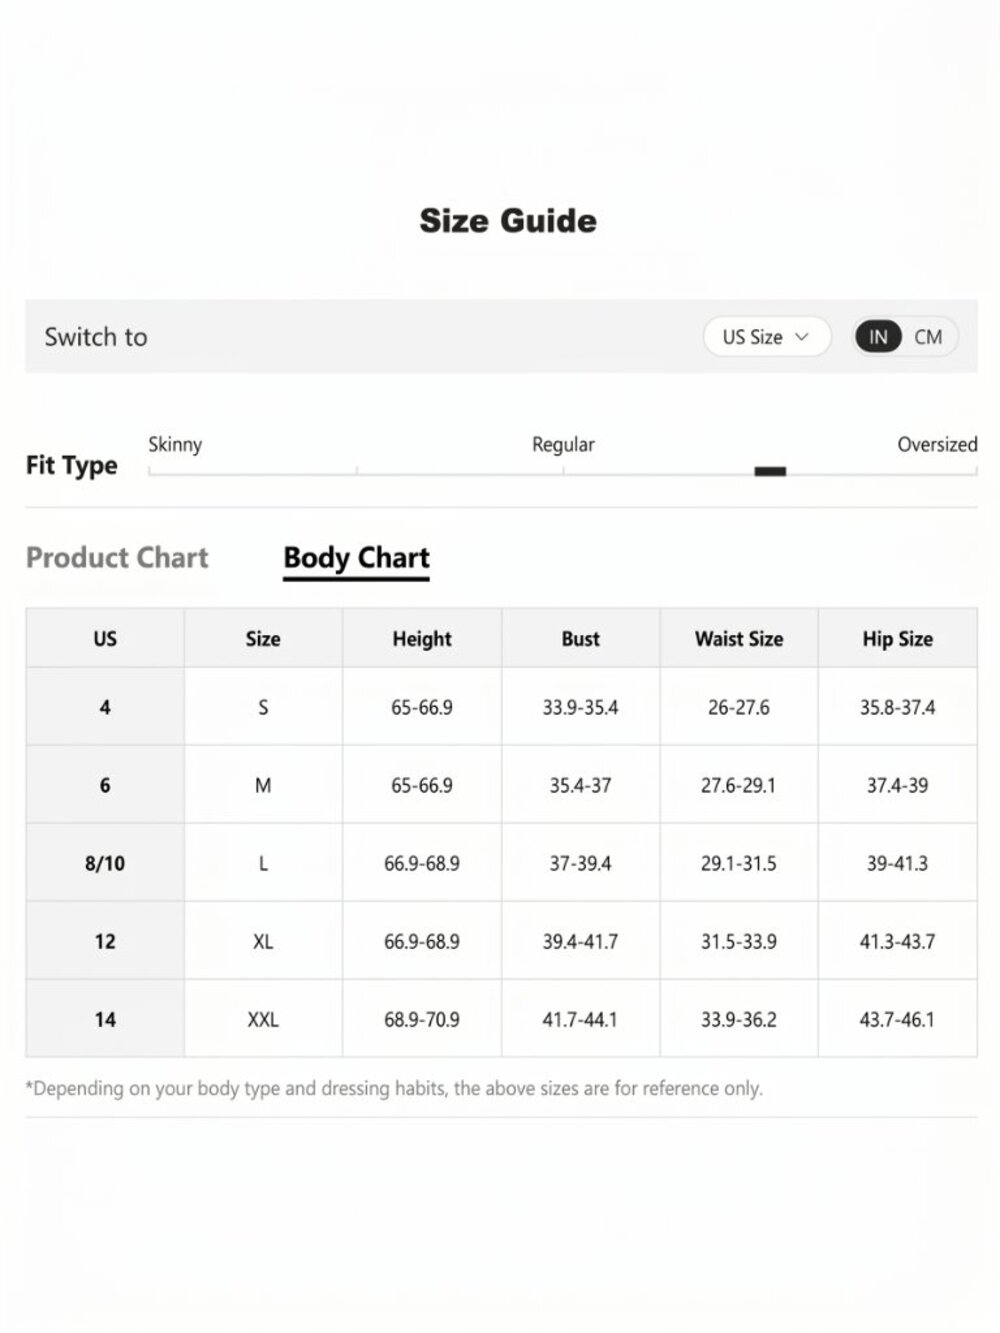Open the Product Chart tab
The image size is (1000, 1333).
[x=117, y=558]
